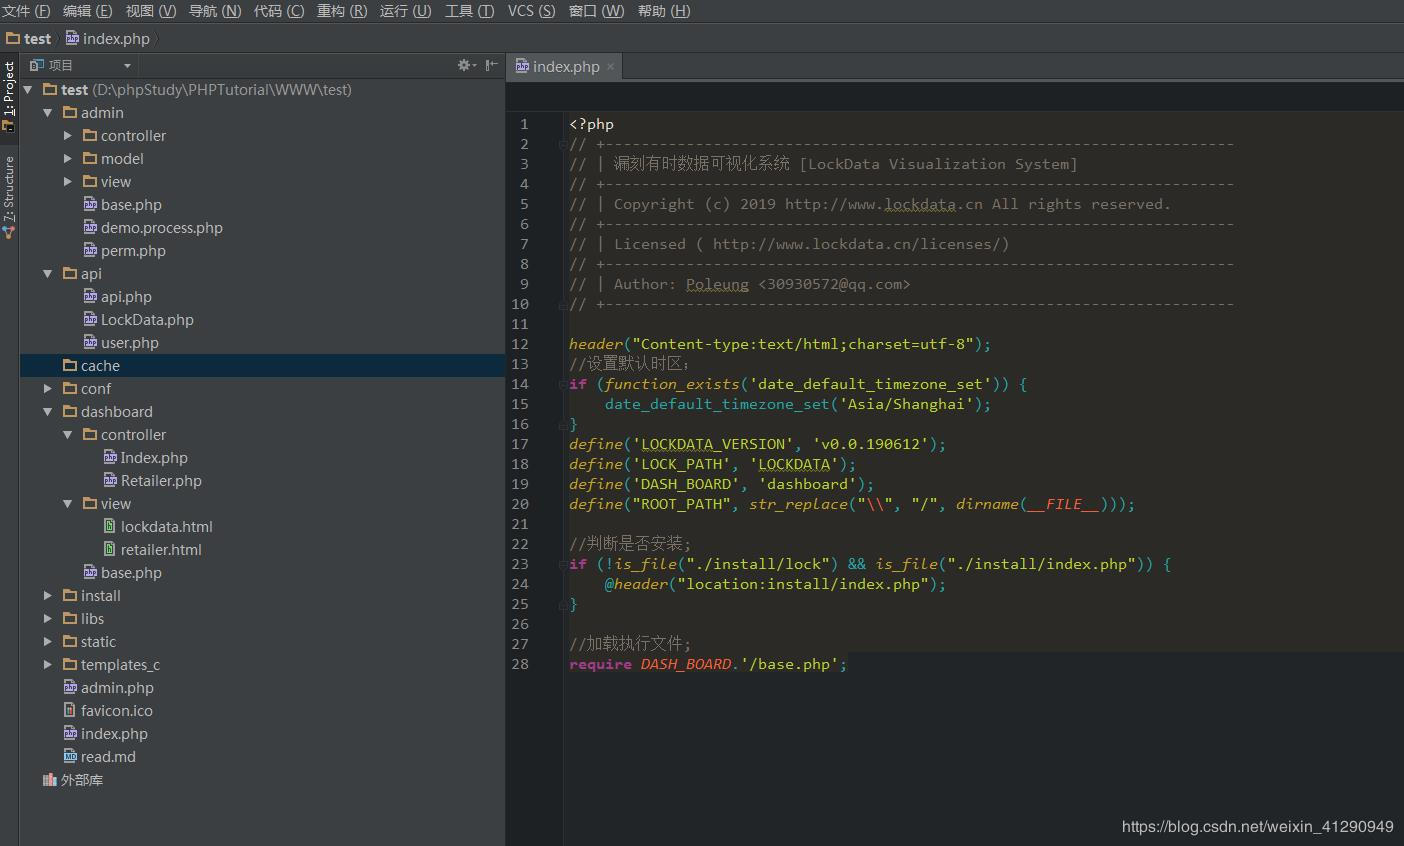Open the 外部库 external libraries icon
The height and width of the screenshot is (846, 1404).
click(x=50, y=779)
